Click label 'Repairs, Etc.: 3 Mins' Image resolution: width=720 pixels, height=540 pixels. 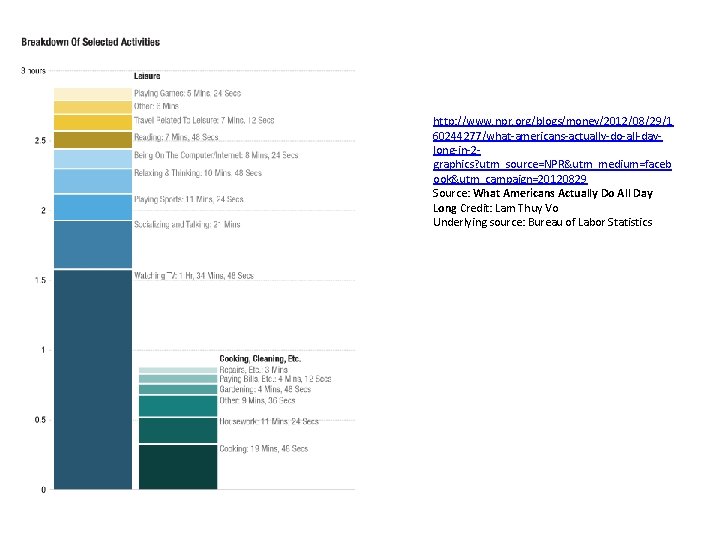pyautogui.click(x=253, y=370)
